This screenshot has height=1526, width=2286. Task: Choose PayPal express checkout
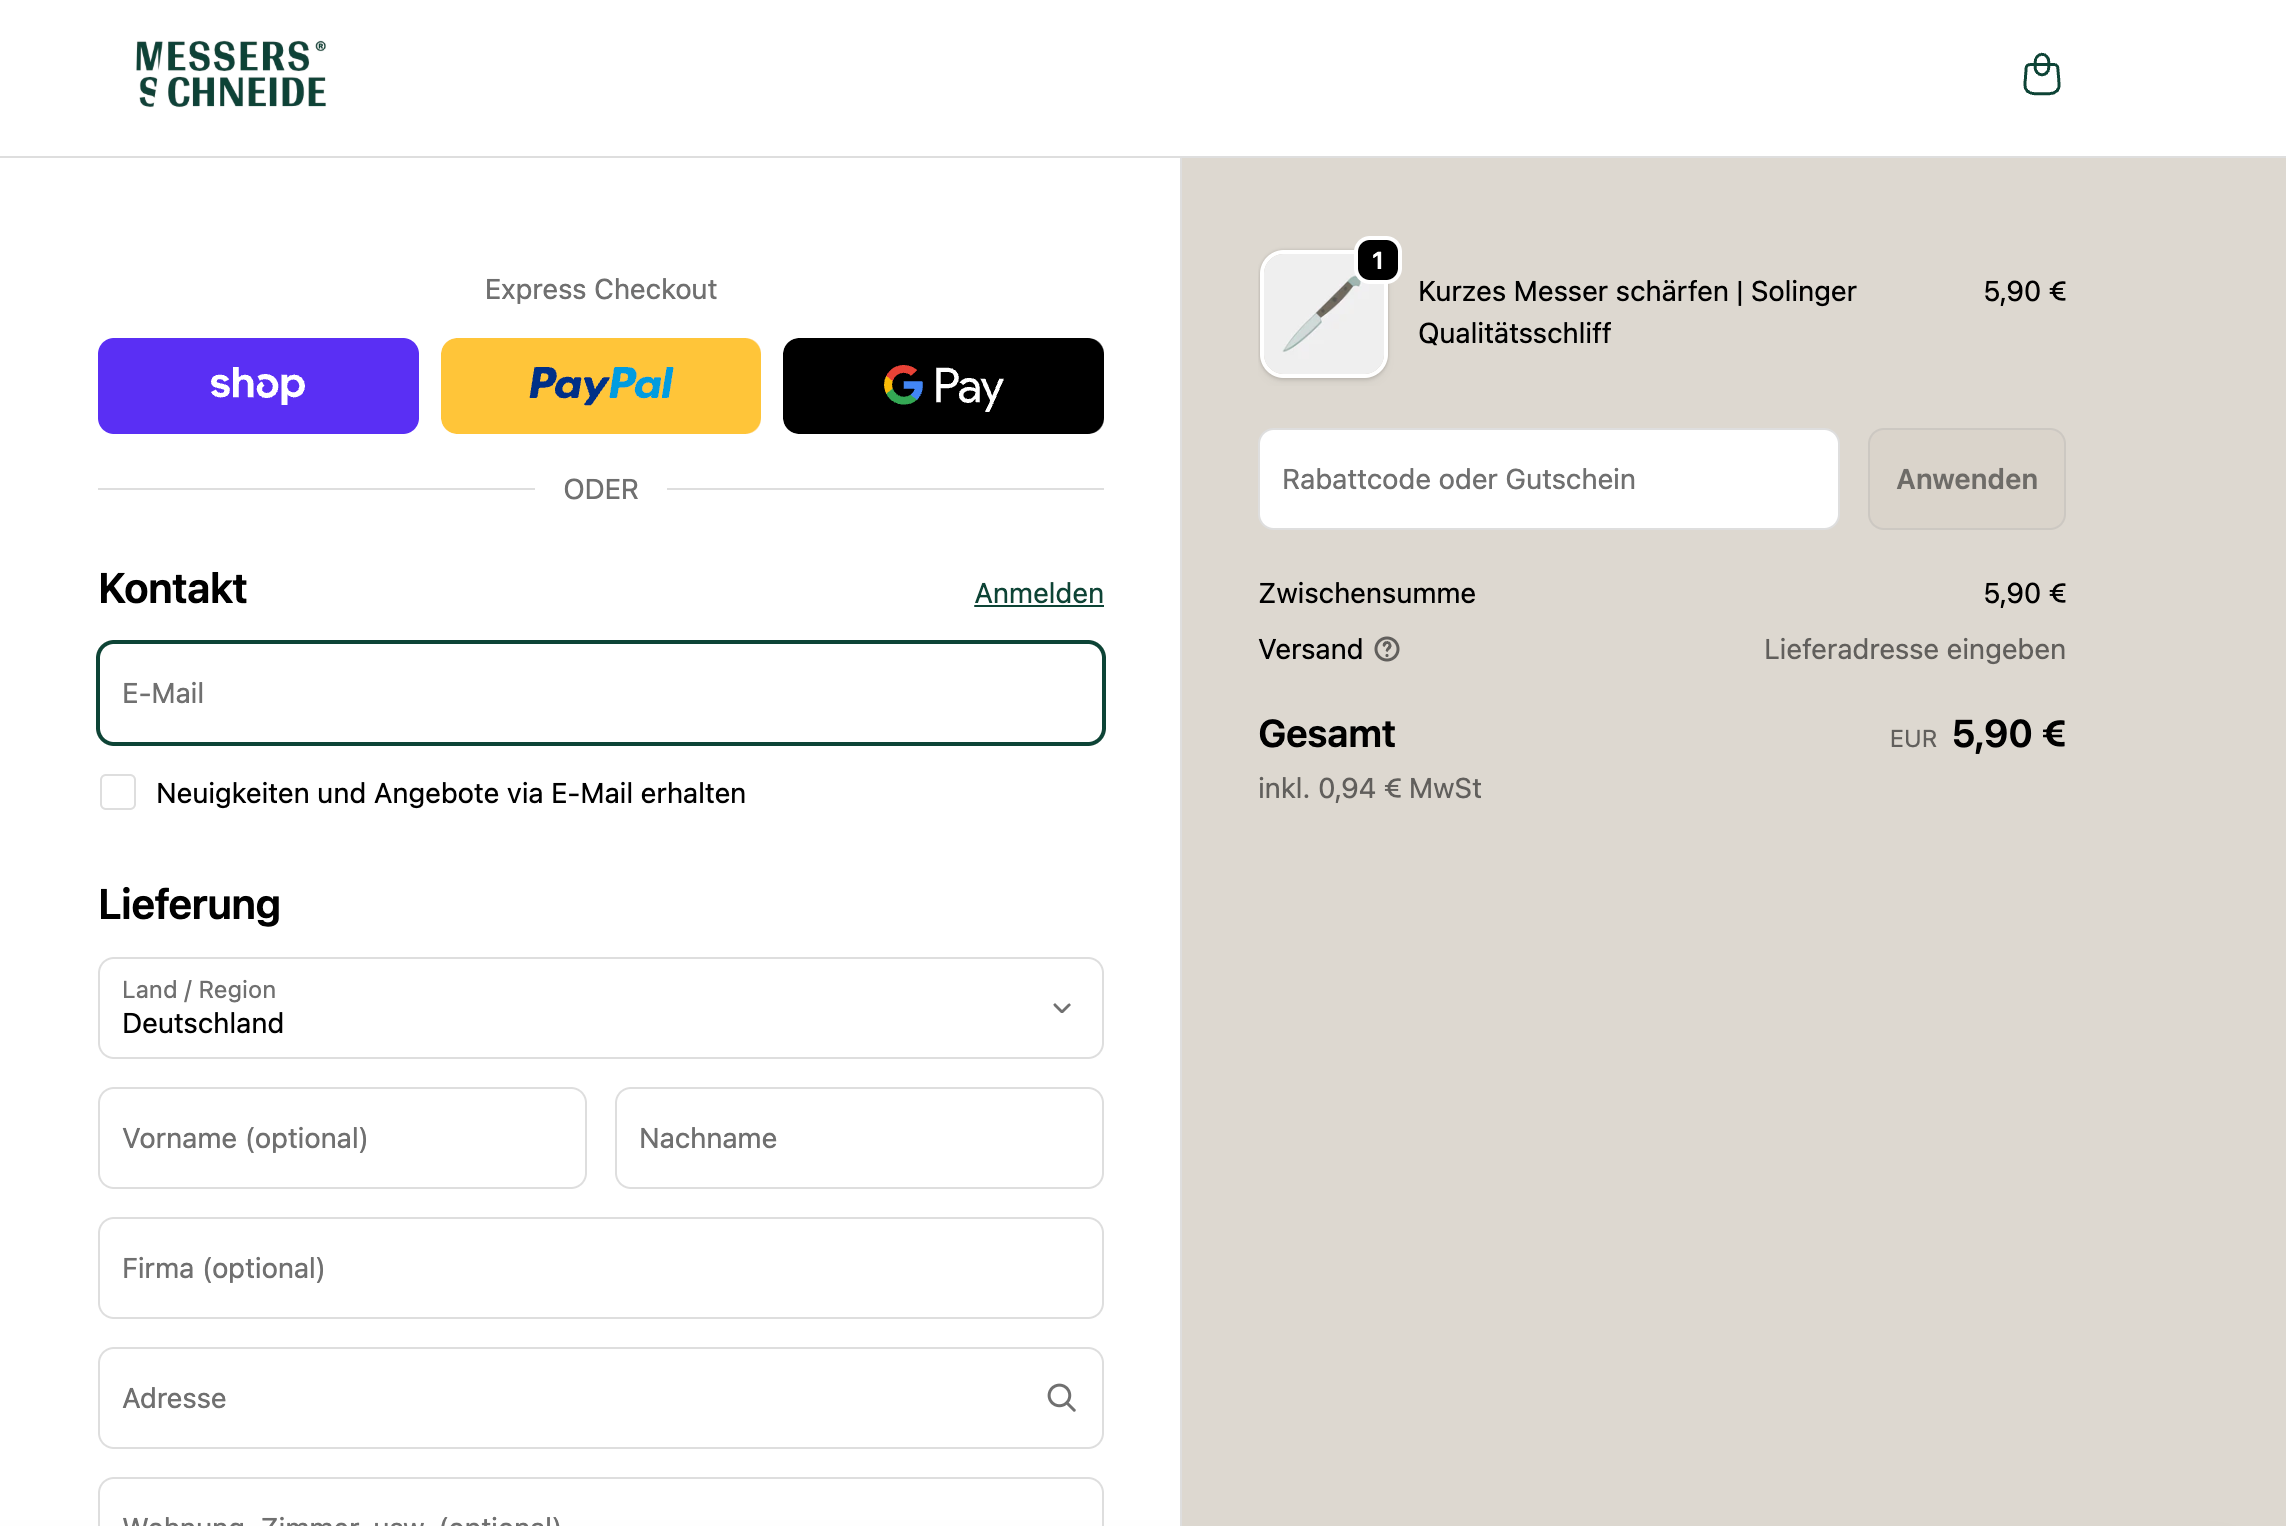pyautogui.click(x=601, y=386)
